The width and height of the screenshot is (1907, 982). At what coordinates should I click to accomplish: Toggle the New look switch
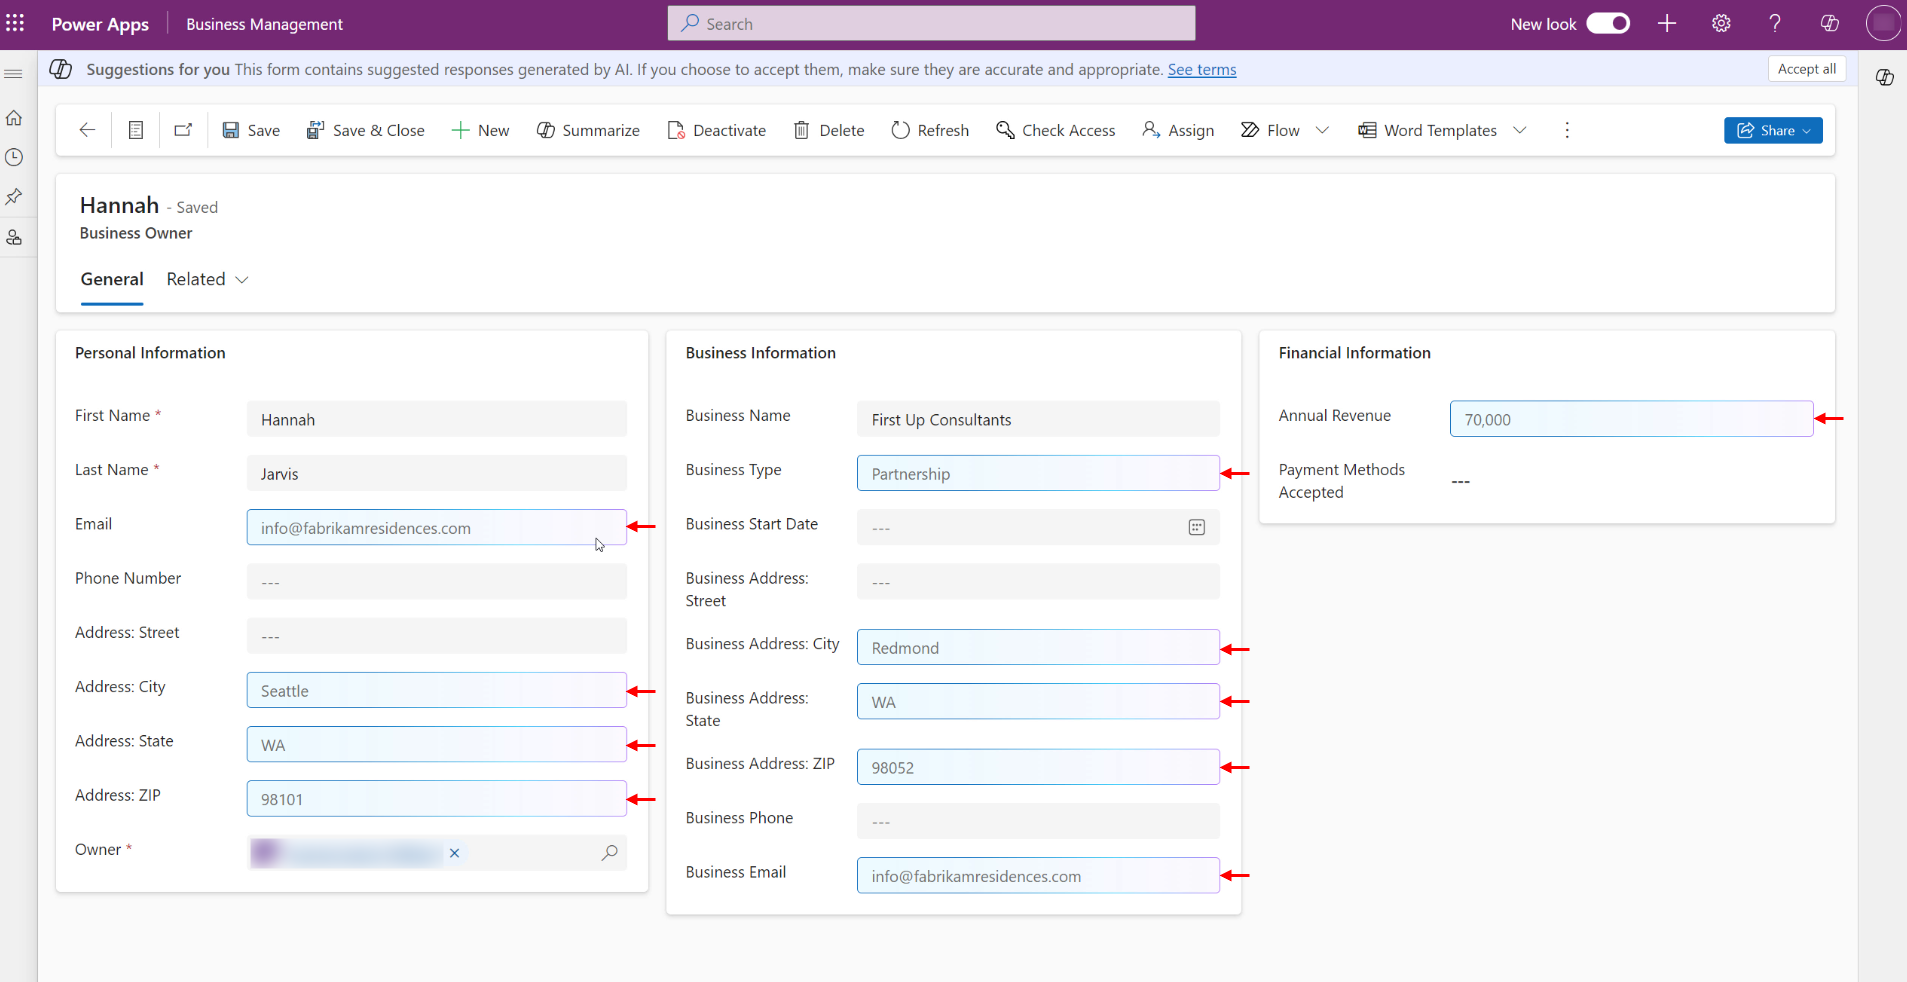click(1608, 23)
